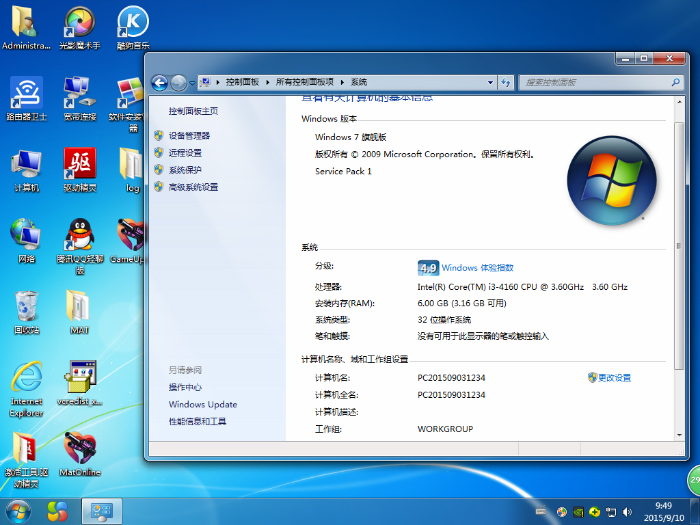700x525 pixels.
Task: Select 所有控制面板项 in the breadcrumb
Action: 305,82
